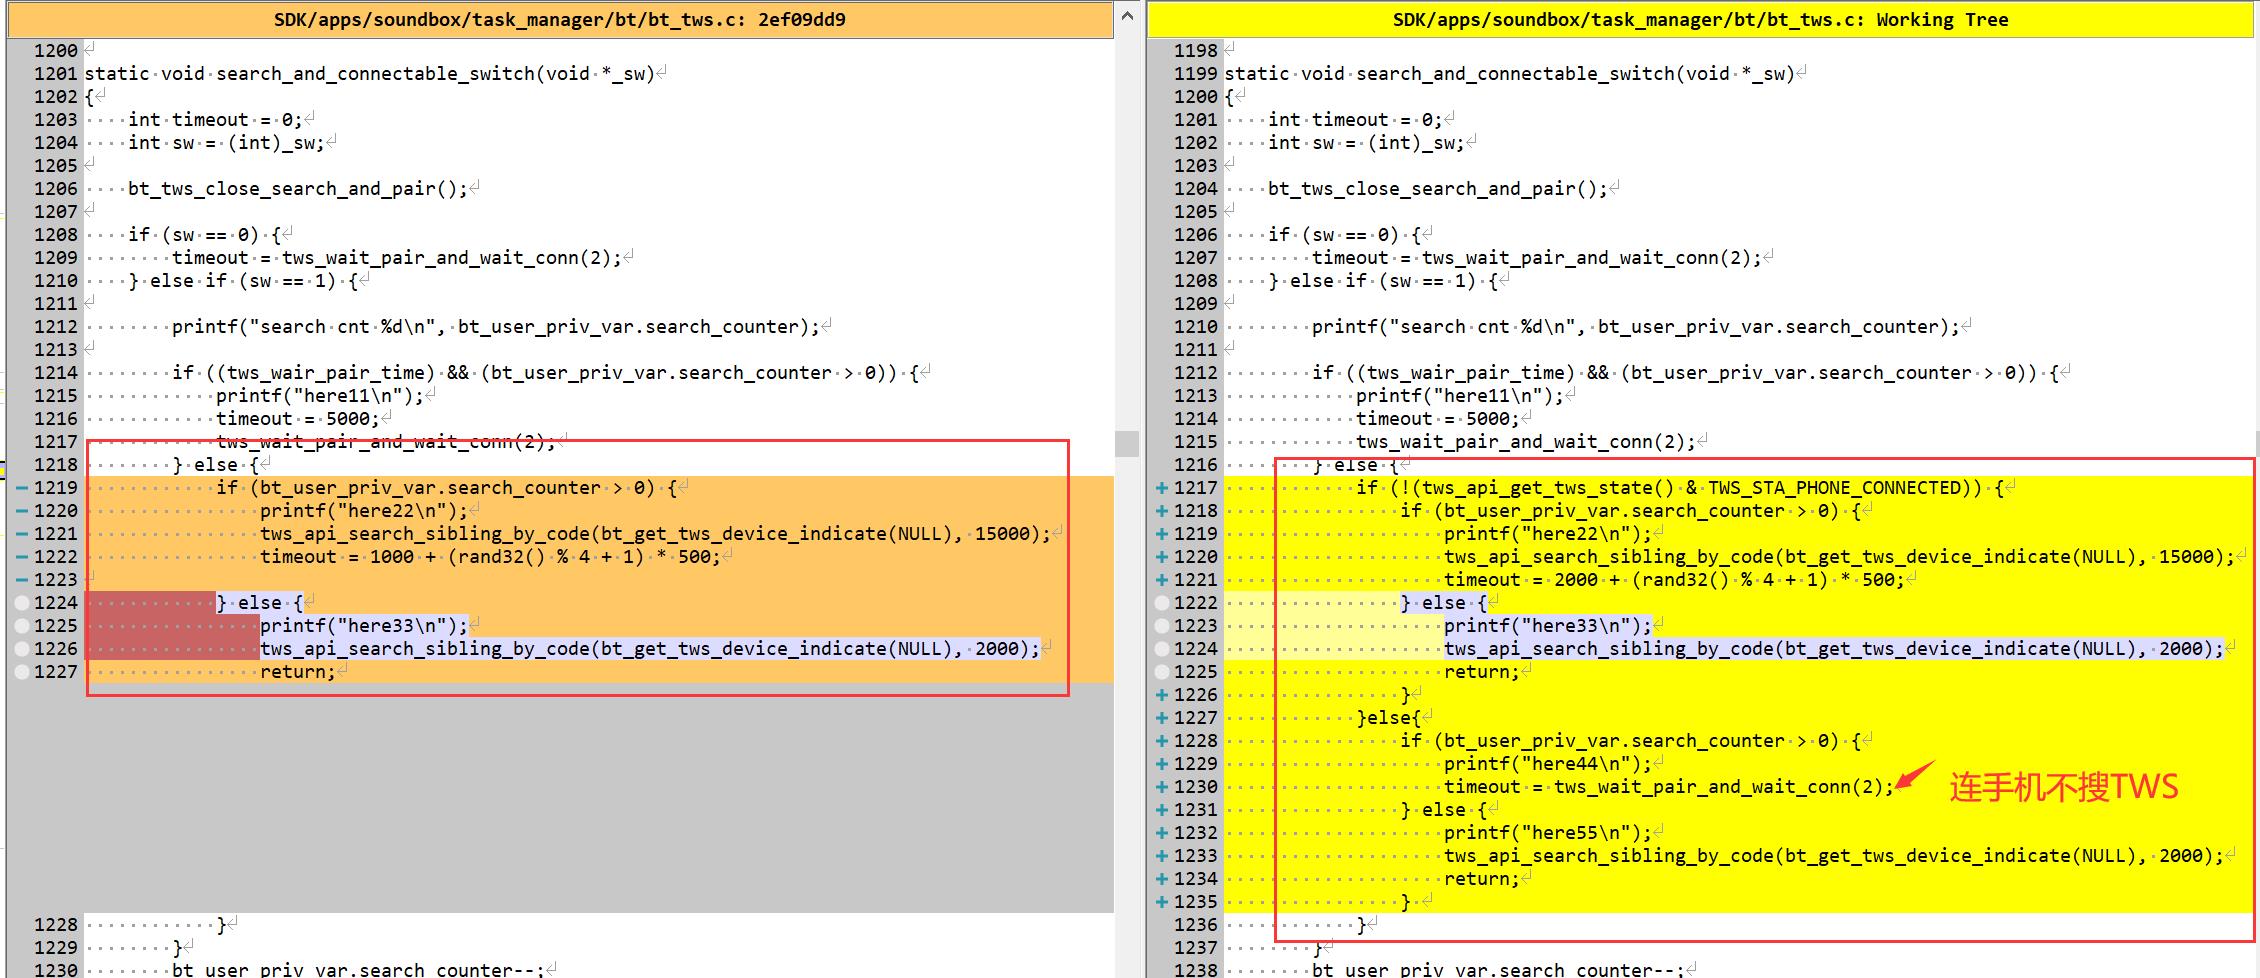Screen dimensions: 2260x978
Task: Click 'timeout = 5000;' in the left pane
Action: coord(298,419)
